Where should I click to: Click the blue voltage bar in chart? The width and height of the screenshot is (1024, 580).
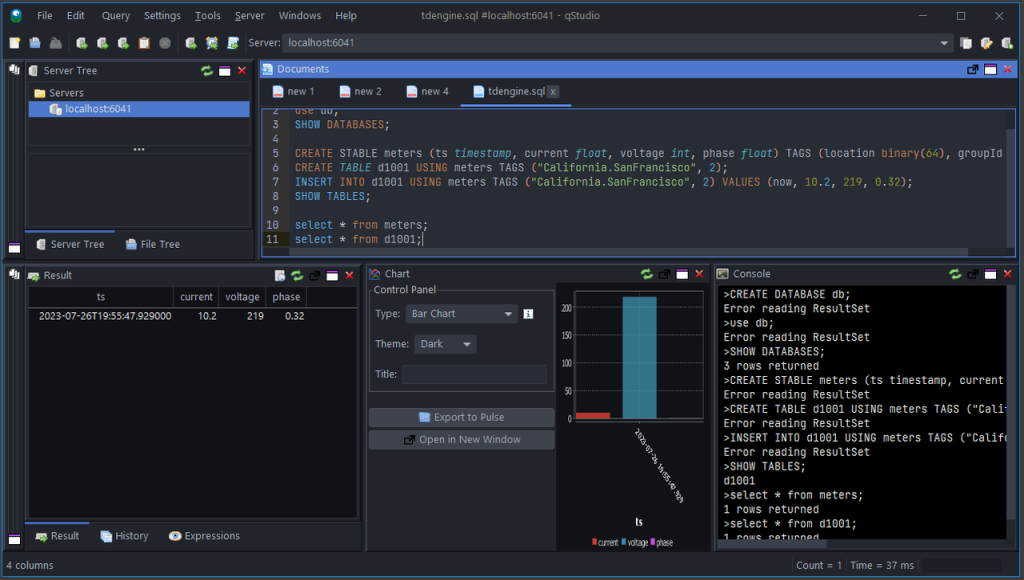click(639, 357)
